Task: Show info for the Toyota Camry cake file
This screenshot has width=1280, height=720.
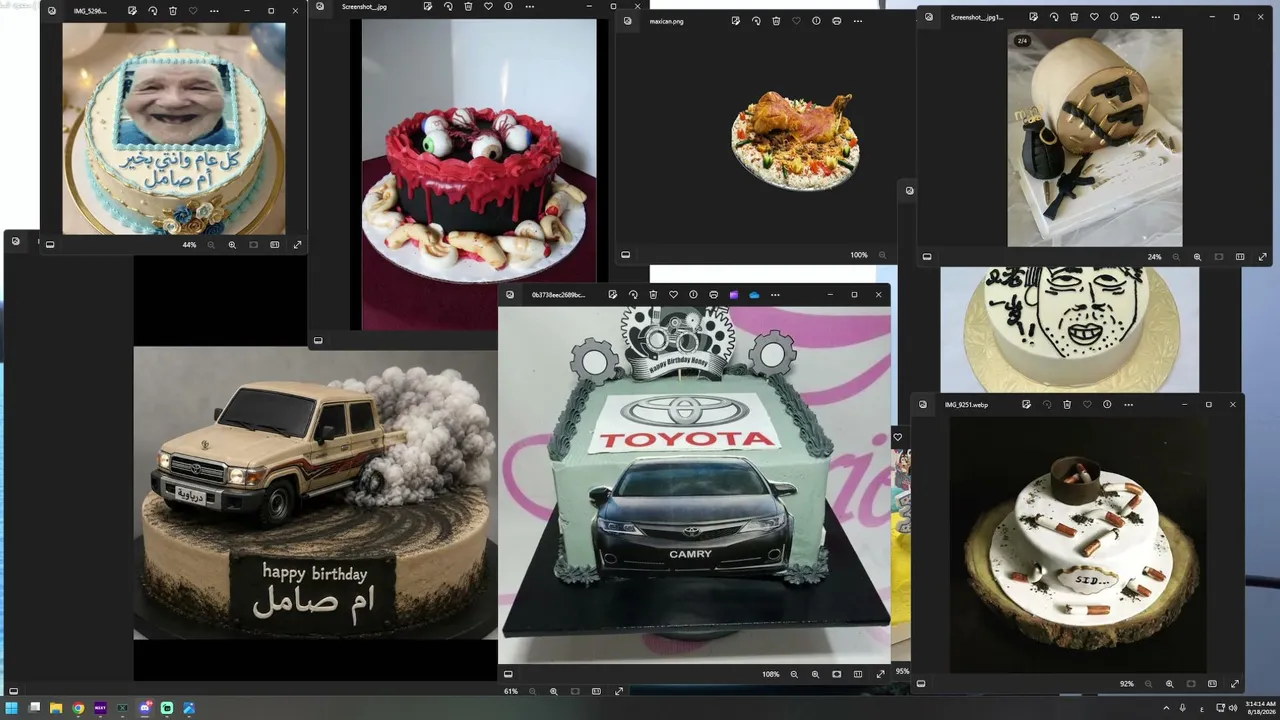Action: click(x=693, y=295)
